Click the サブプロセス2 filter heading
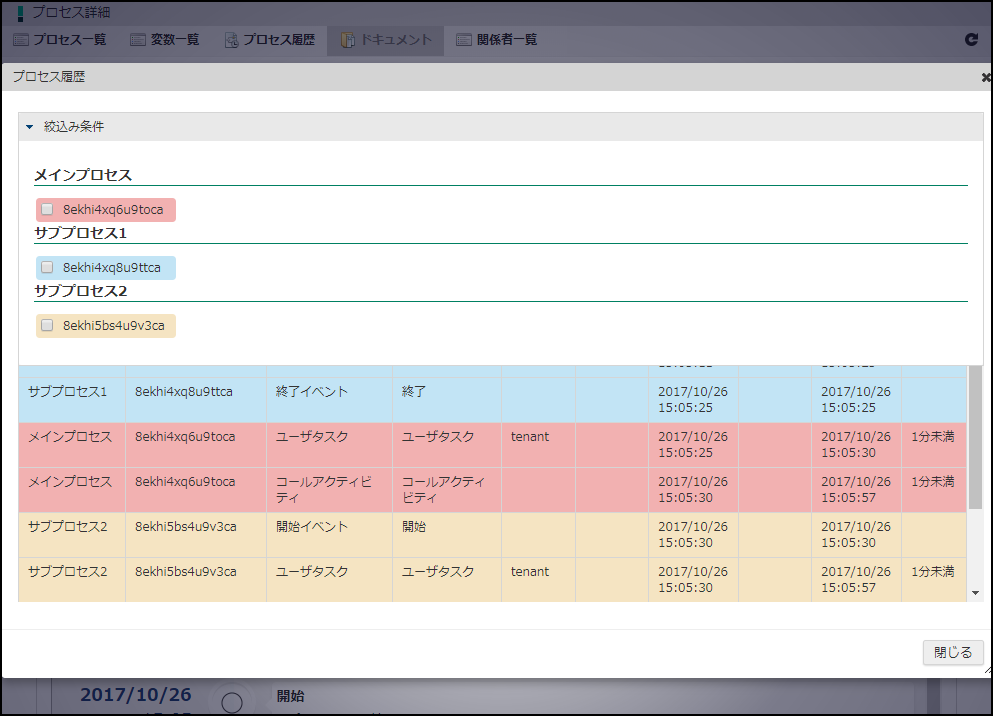 80,291
